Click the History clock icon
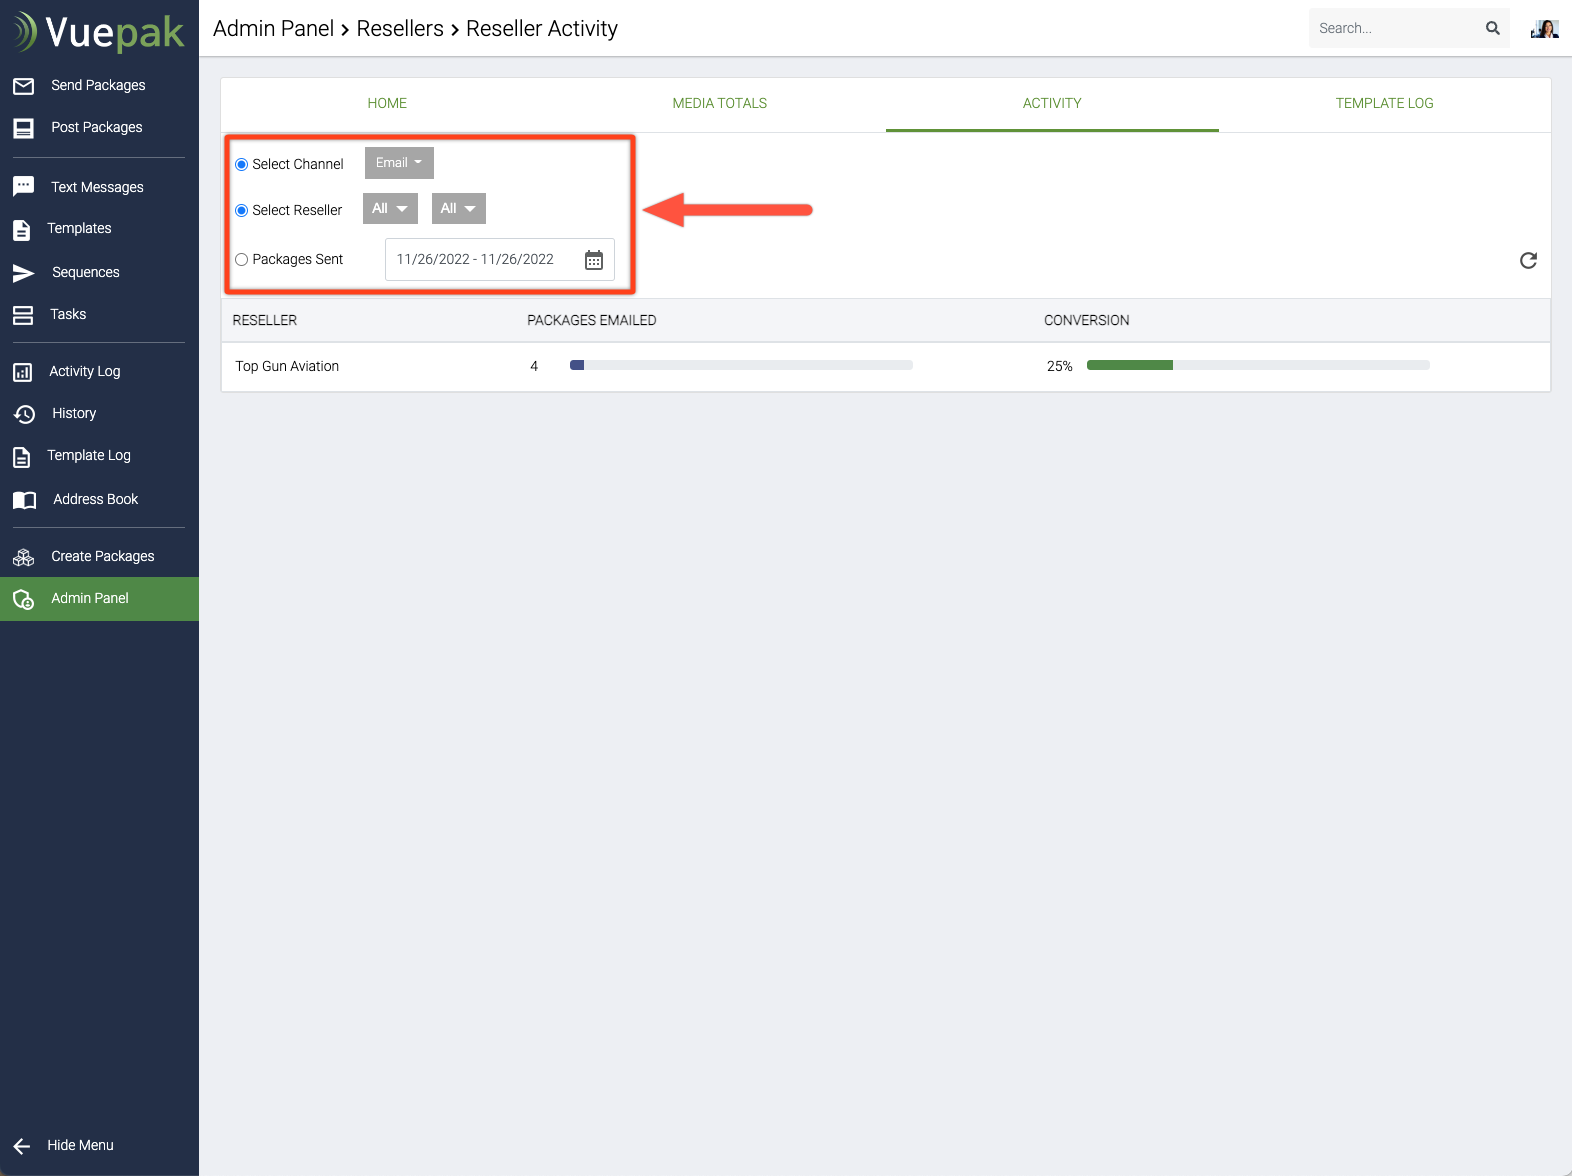Image resolution: width=1572 pixels, height=1176 pixels. point(24,414)
